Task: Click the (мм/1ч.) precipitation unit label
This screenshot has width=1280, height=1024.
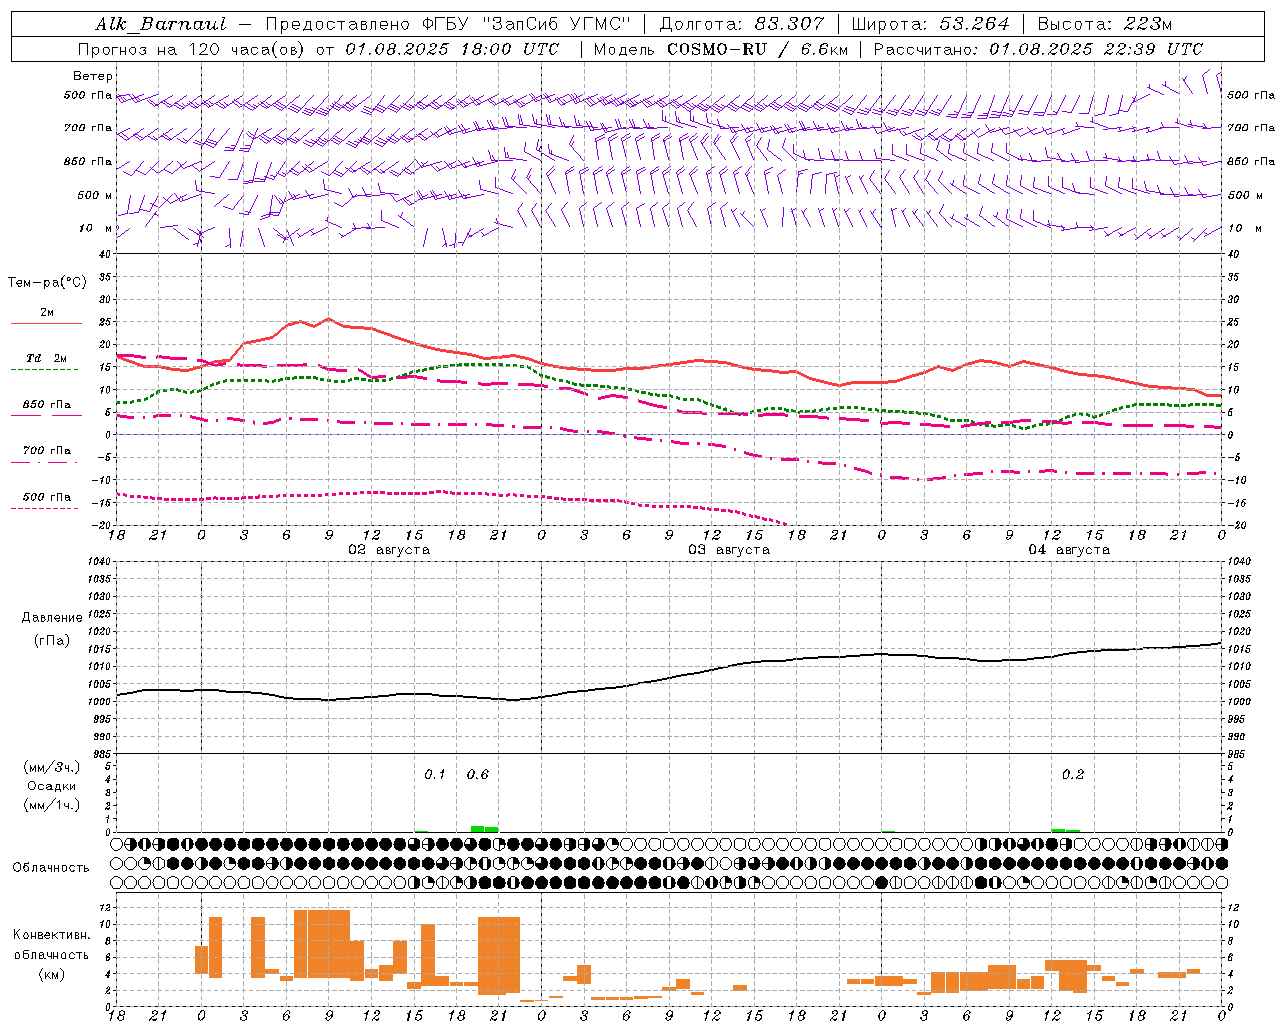Action: pos(52,805)
